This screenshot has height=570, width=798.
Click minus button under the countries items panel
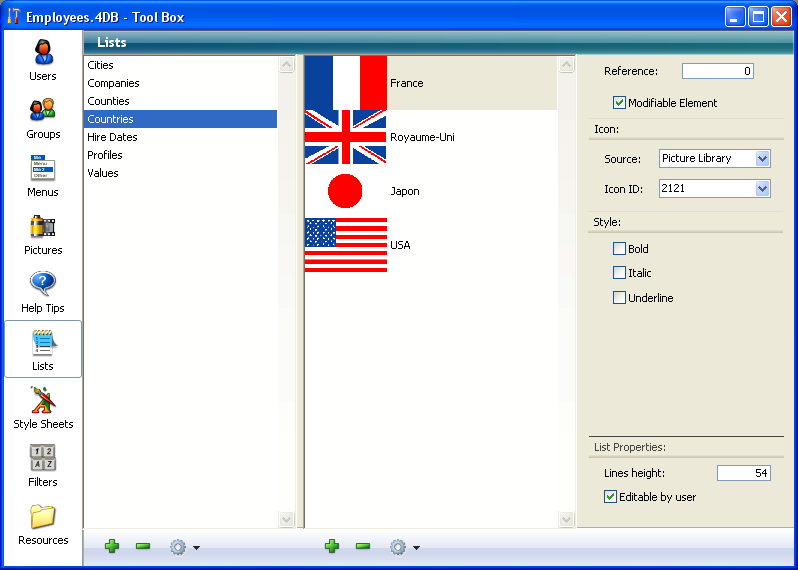click(x=363, y=546)
